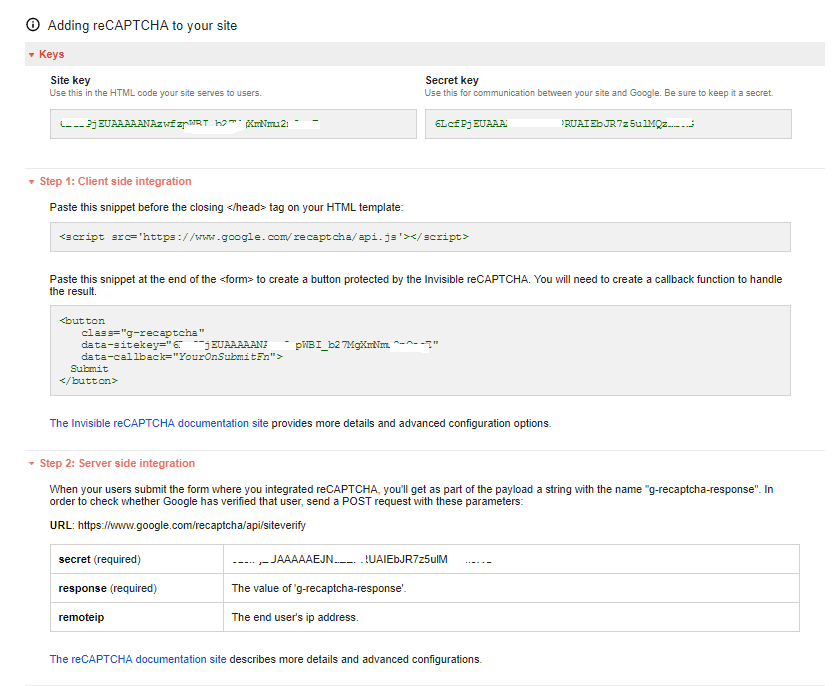Click the 'Secret key' label
839x686 pixels.
pos(452,80)
